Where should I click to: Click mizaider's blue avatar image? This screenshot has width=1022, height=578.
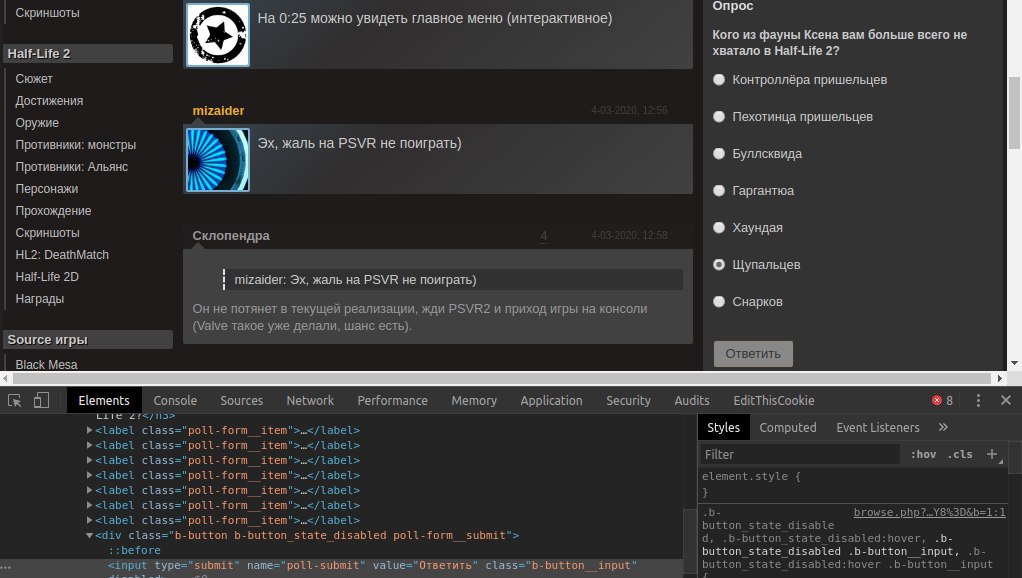(x=218, y=160)
